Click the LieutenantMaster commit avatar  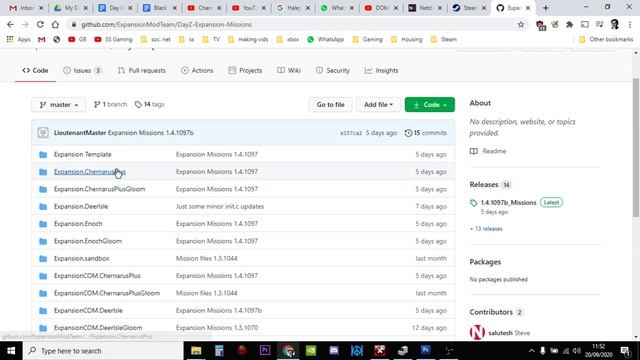tap(43, 133)
